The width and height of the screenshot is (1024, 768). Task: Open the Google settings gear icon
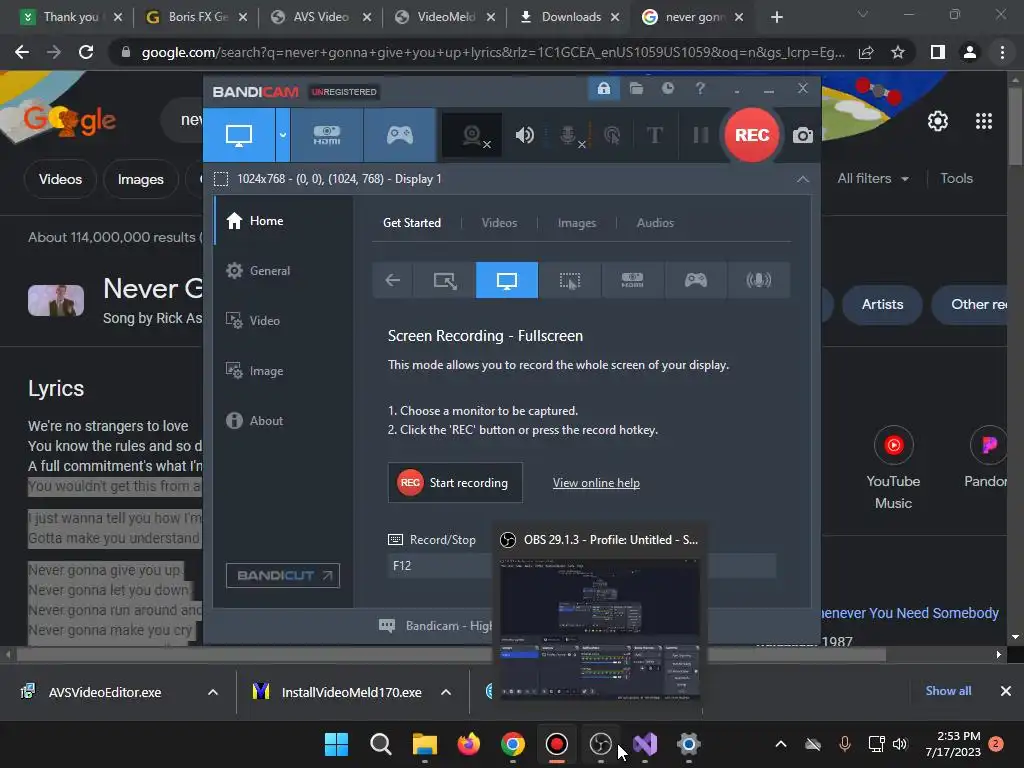[938, 121]
